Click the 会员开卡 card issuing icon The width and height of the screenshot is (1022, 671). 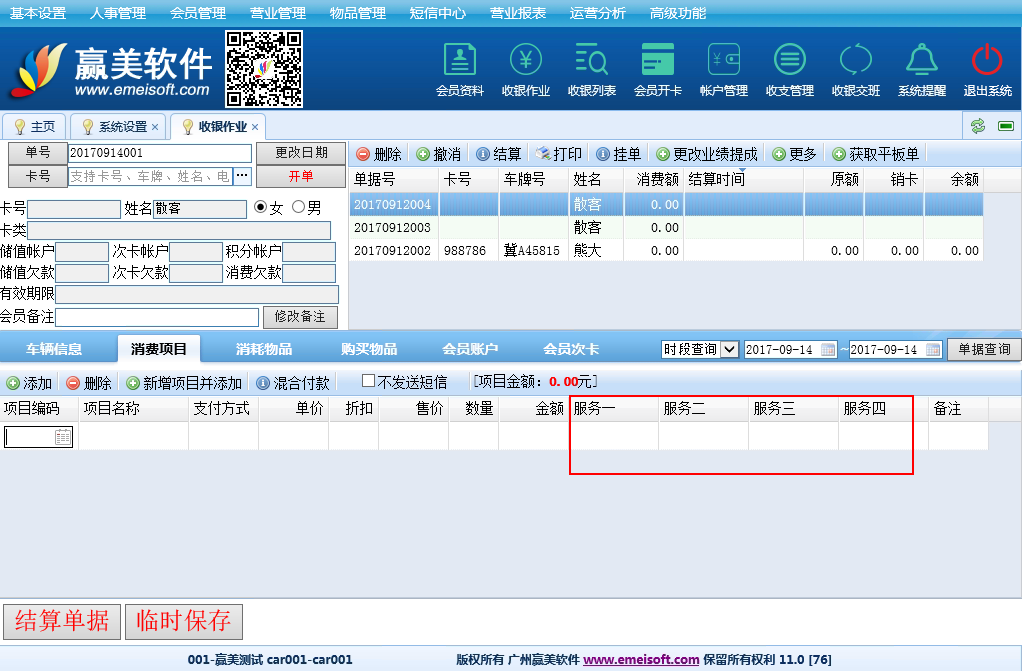(658, 61)
